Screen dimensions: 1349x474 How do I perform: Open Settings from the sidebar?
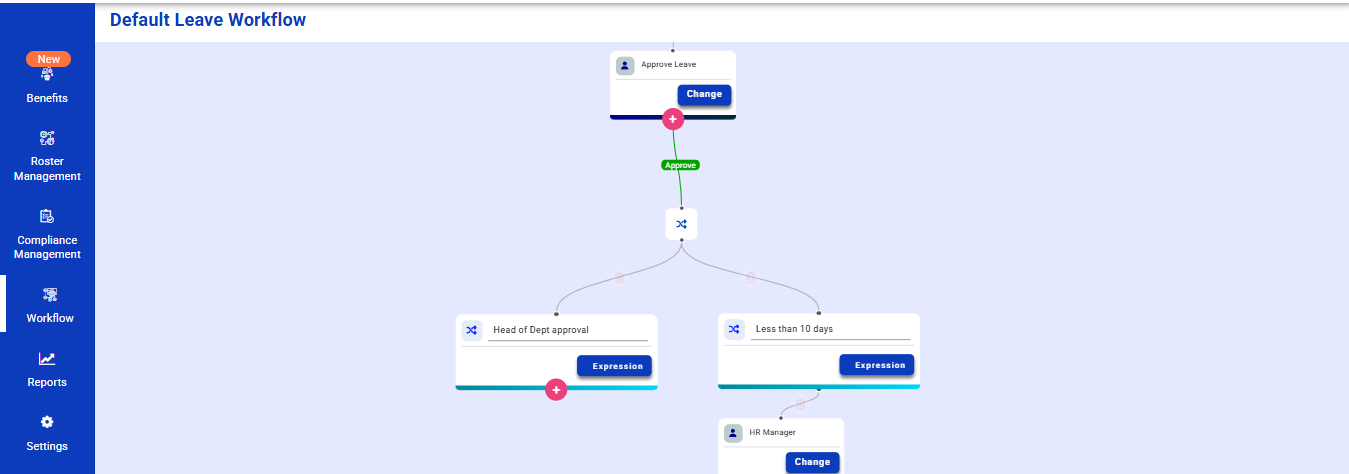coord(47,434)
